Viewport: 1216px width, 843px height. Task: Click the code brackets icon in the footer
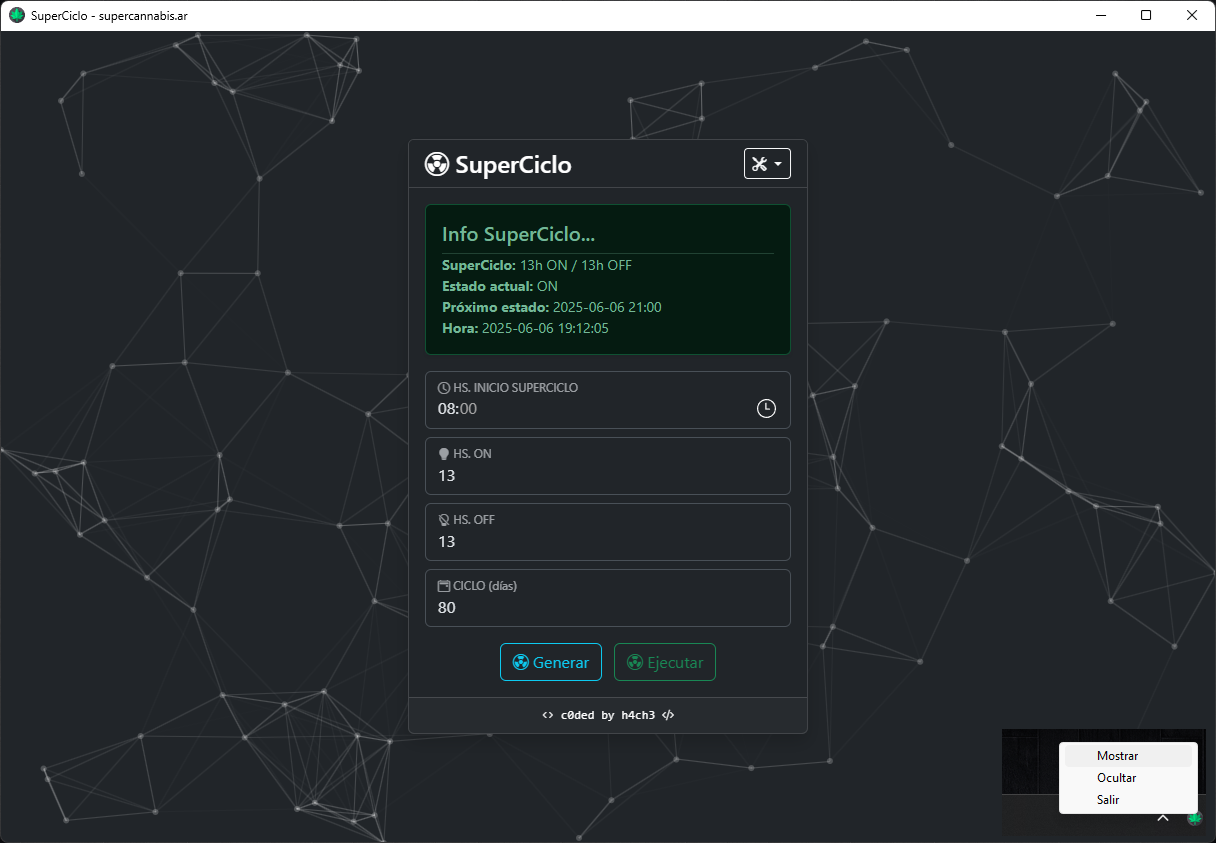click(547, 715)
